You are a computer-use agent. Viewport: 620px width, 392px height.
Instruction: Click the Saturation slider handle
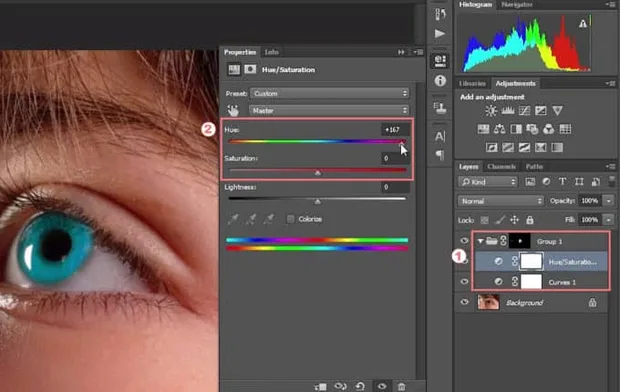pos(318,173)
